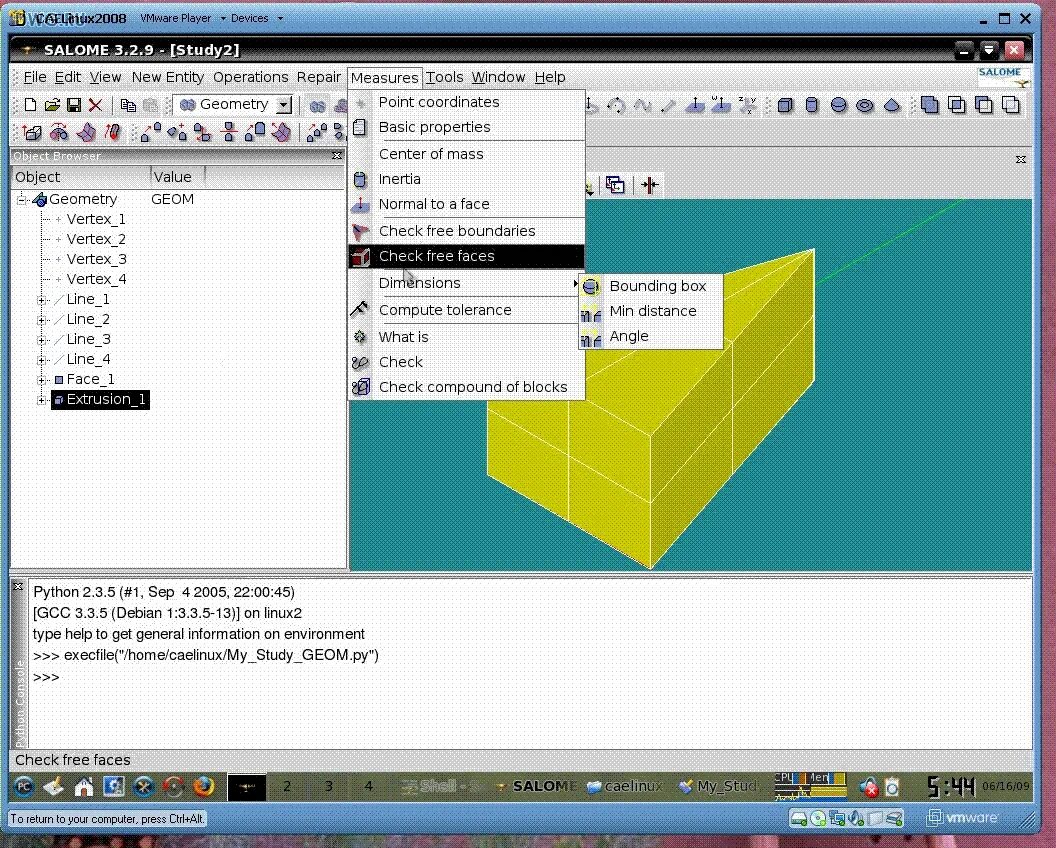Choose What is from the Measures menu
Screen dimensions: 1056x848
point(466,337)
